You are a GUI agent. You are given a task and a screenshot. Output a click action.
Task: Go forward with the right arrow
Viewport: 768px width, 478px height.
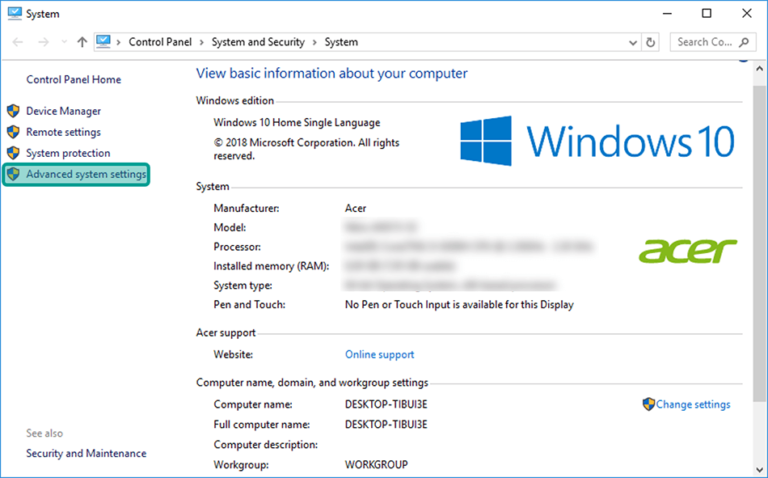(x=44, y=42)
